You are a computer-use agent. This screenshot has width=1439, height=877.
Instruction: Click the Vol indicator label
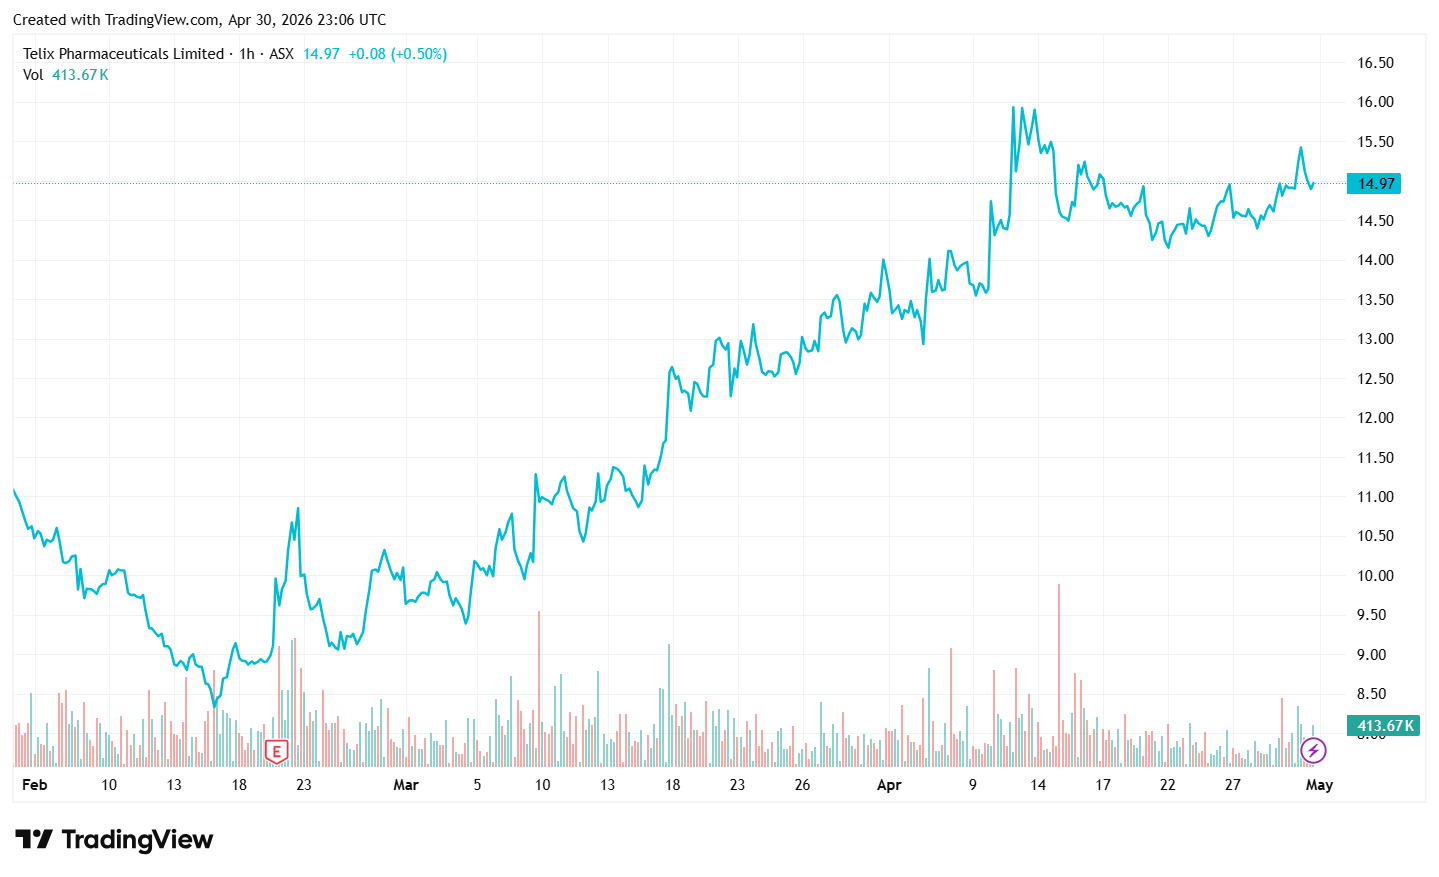point(33,75)
